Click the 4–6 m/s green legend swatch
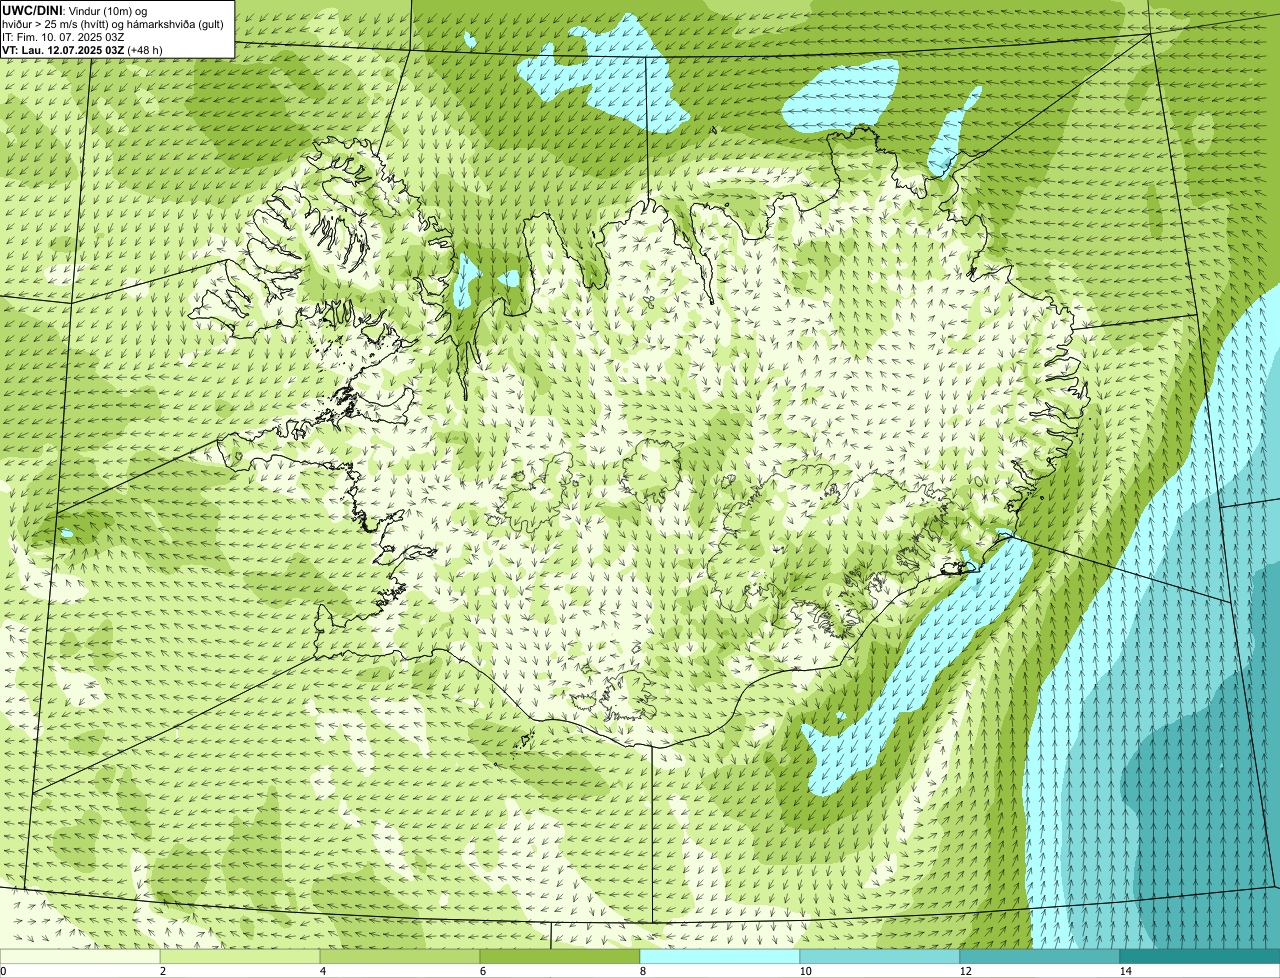1280x978 pixels. pos(400,956)
